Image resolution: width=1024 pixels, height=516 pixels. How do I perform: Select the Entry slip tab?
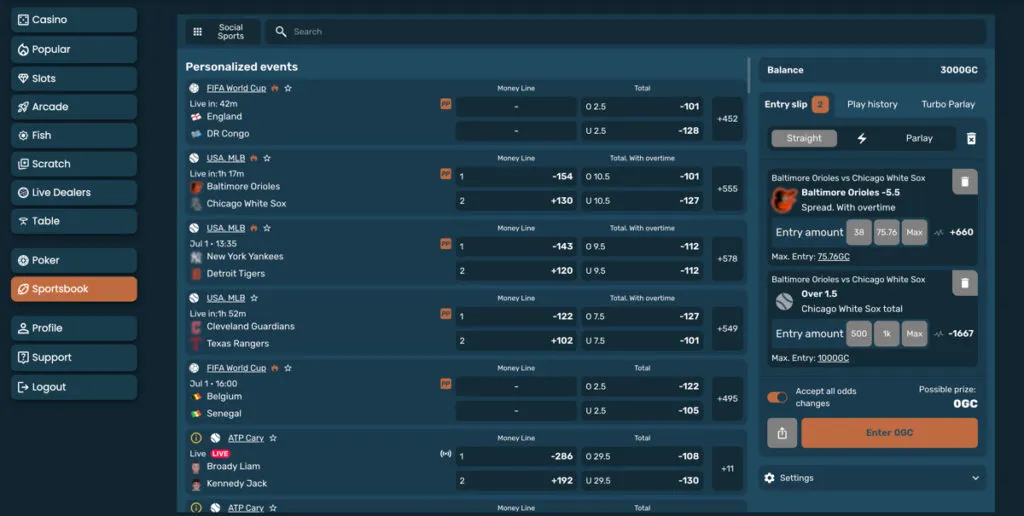[x=796, y=105]
